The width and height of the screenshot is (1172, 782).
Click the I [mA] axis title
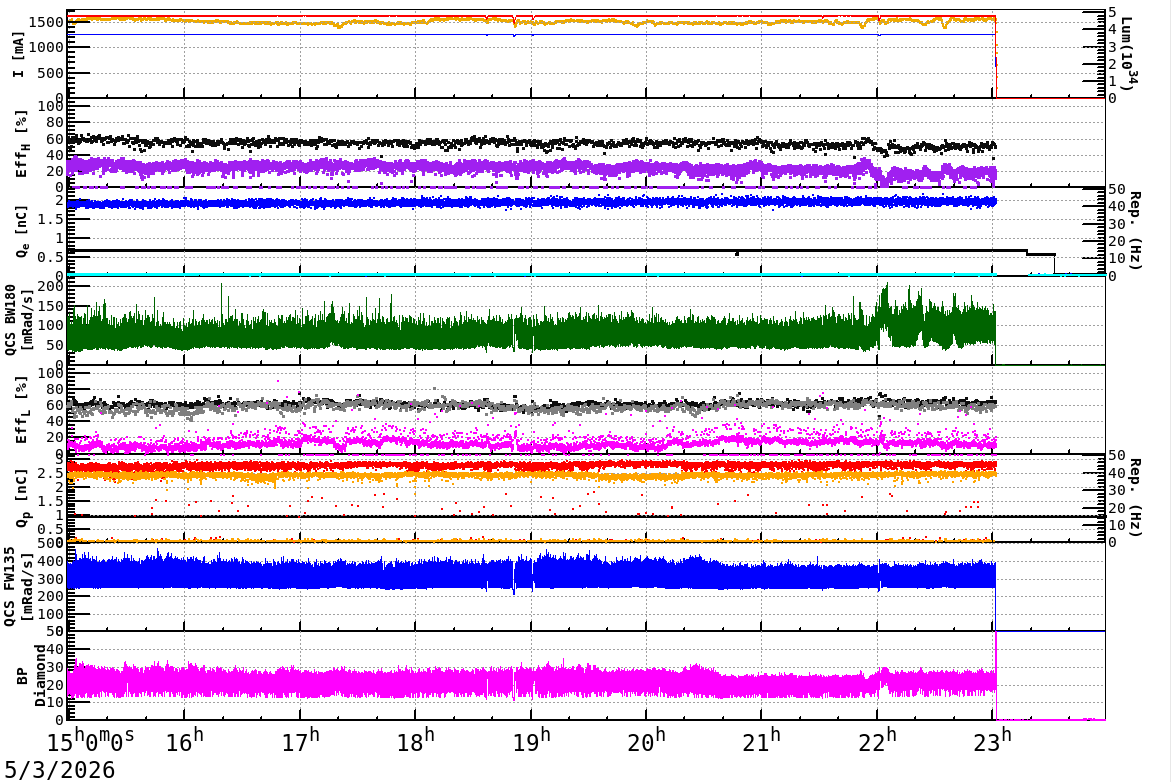(x=19, y=54)
